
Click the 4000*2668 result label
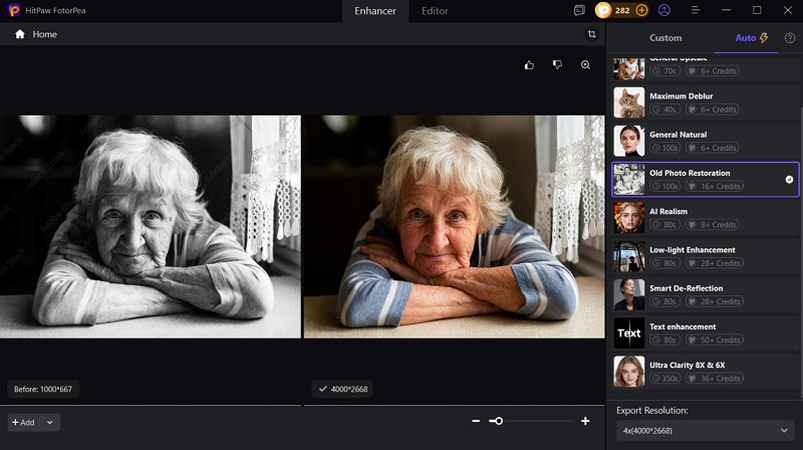(x=342, y=389)
